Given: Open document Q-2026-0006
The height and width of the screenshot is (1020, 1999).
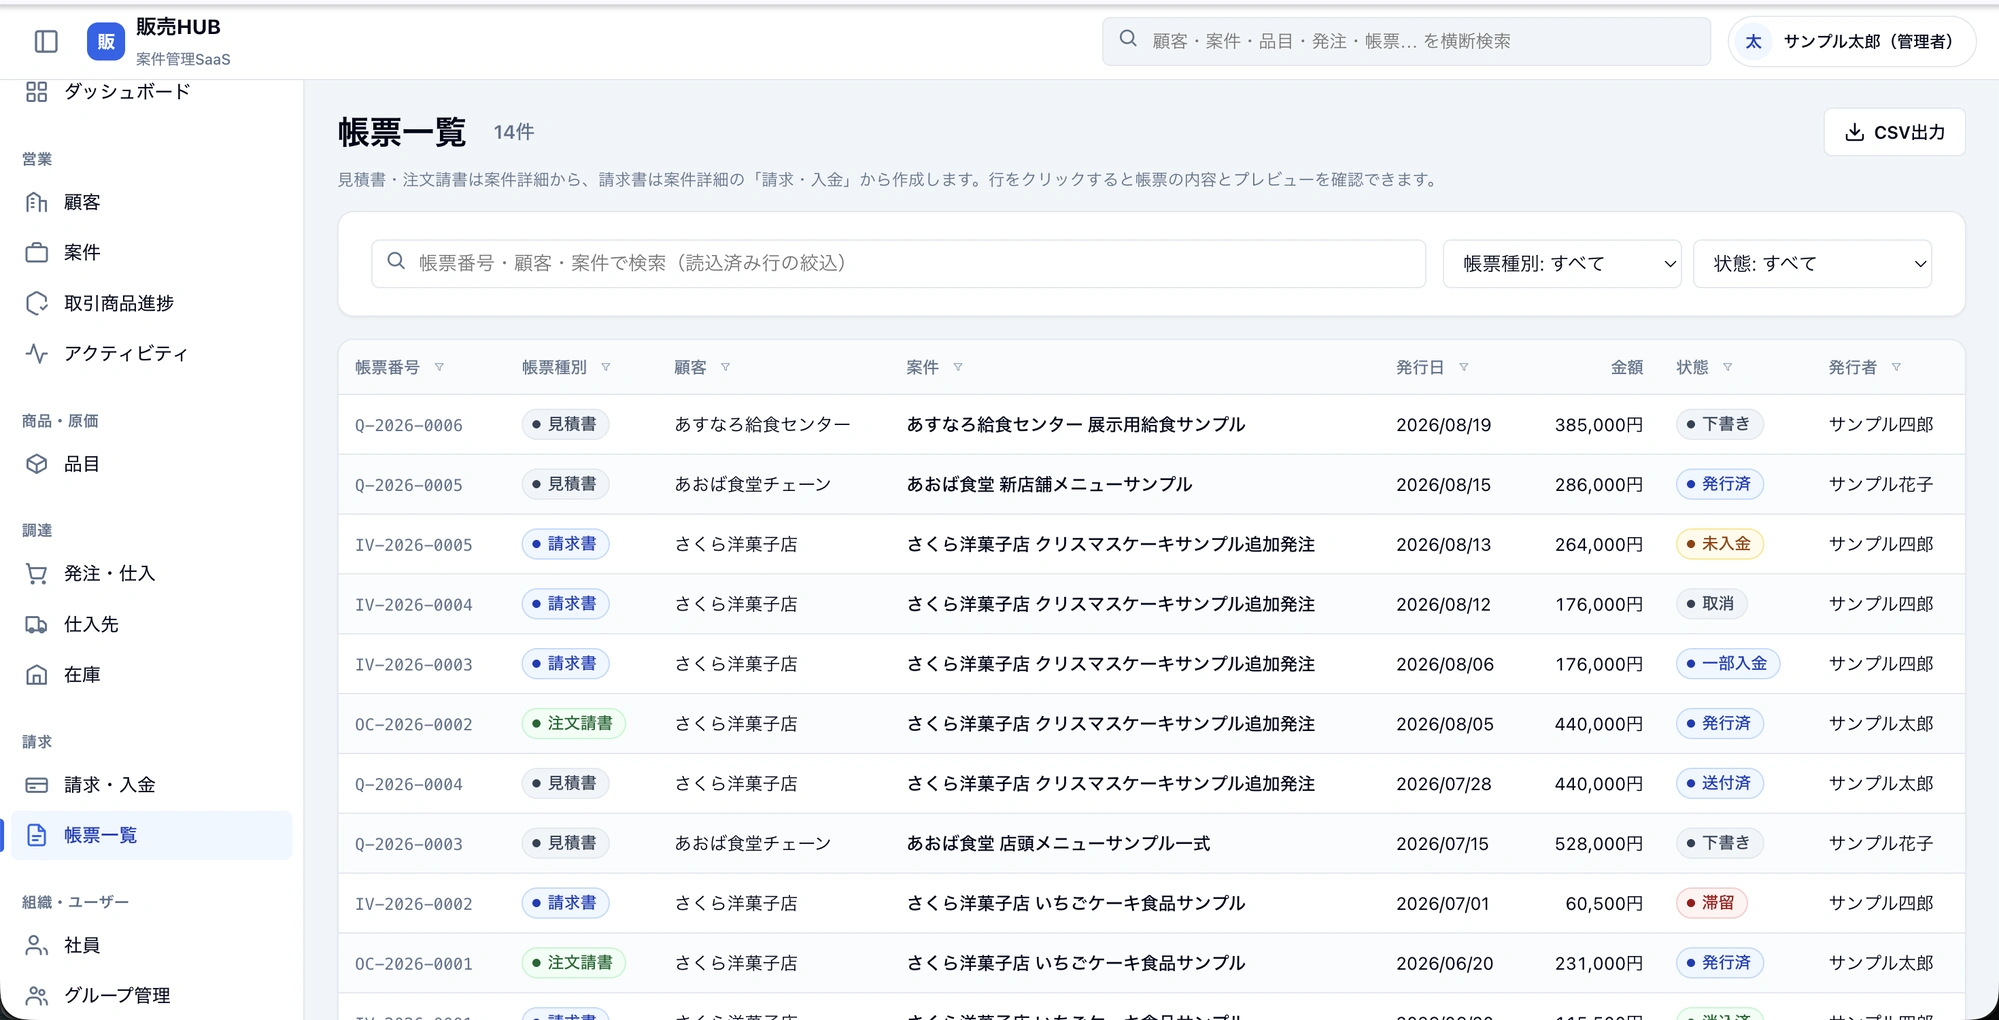Looking at the screenshot, I should [409, 425].
